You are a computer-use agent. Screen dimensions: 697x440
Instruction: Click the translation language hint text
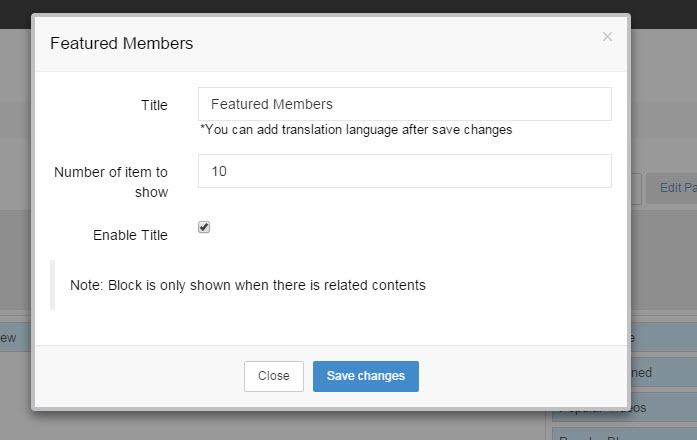[x=356, y=129]
